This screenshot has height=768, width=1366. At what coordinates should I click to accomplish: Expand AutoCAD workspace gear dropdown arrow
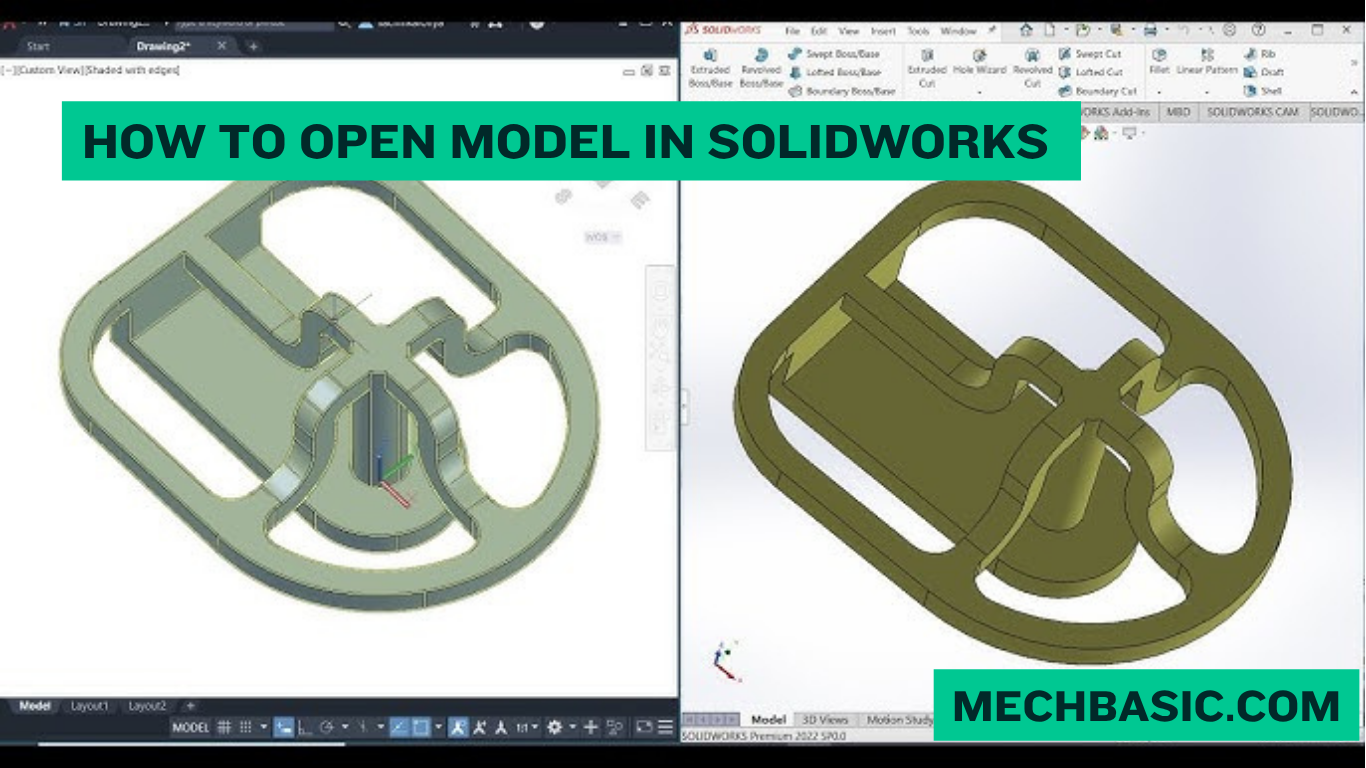(572, 727)
